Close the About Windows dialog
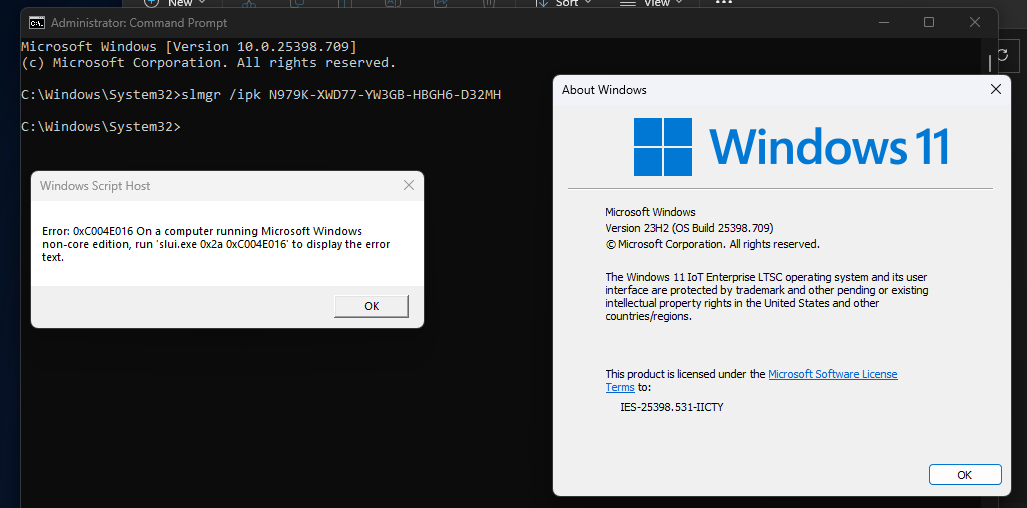This screenshot has width=1027, height=508. click(x=996, y=90)
